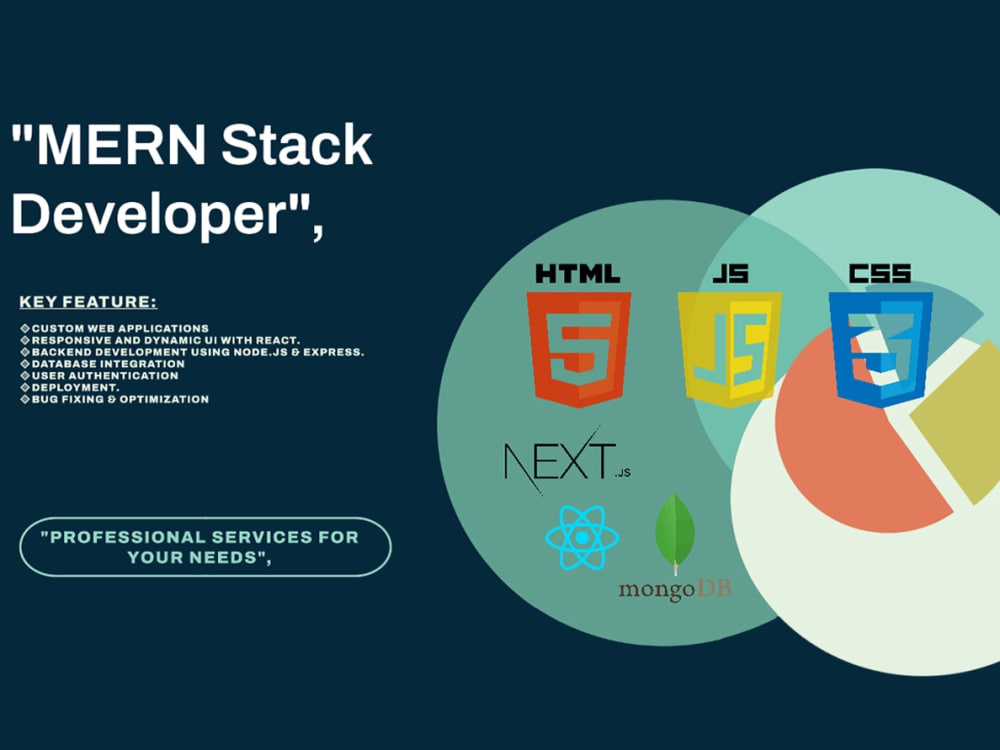Click the black HTML label above shield
Image resolution: width=1000 pixels, height=750 pixels.
click(578, 274)
